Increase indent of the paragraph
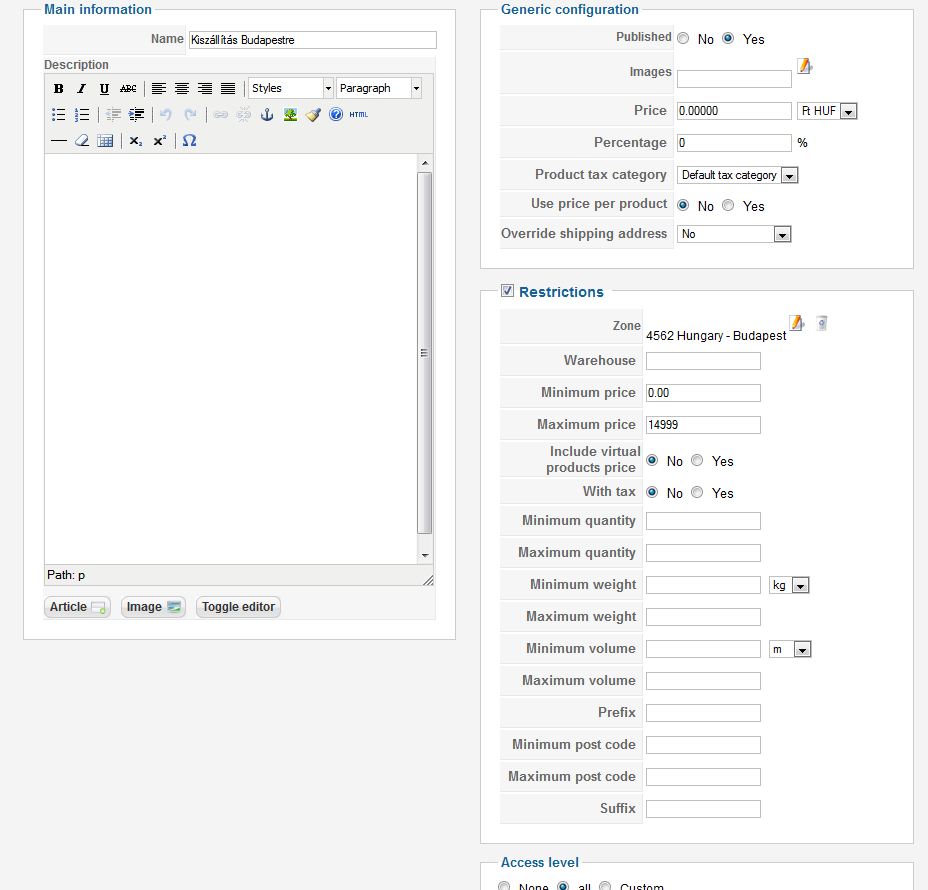Image resolution: width=928 pixels, height=890 pixels. point(136,115)
